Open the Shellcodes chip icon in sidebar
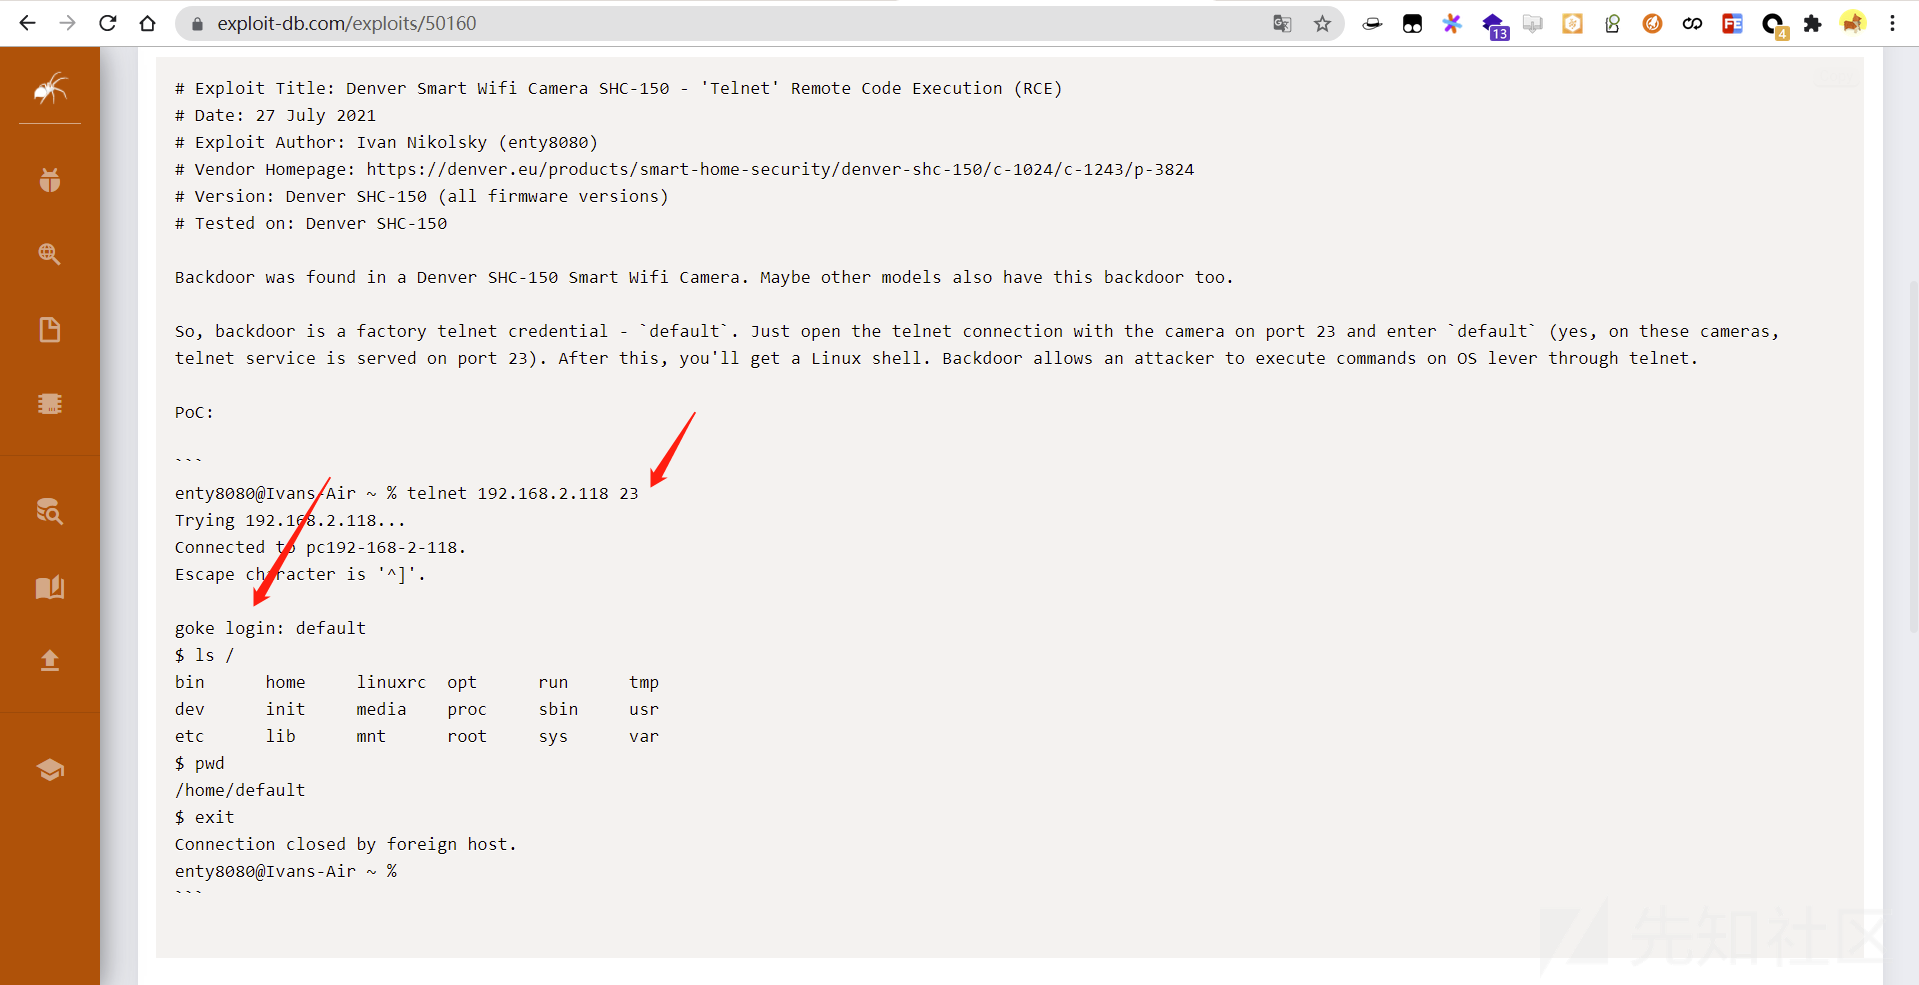The width and height of the screenshot is (1919, 985). point(50,404)
